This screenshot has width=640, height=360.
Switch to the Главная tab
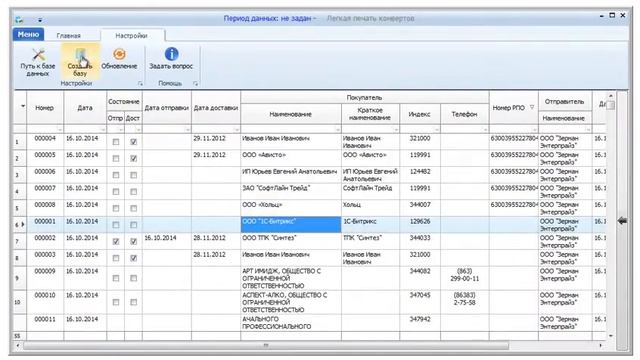[x=69, y=36]
